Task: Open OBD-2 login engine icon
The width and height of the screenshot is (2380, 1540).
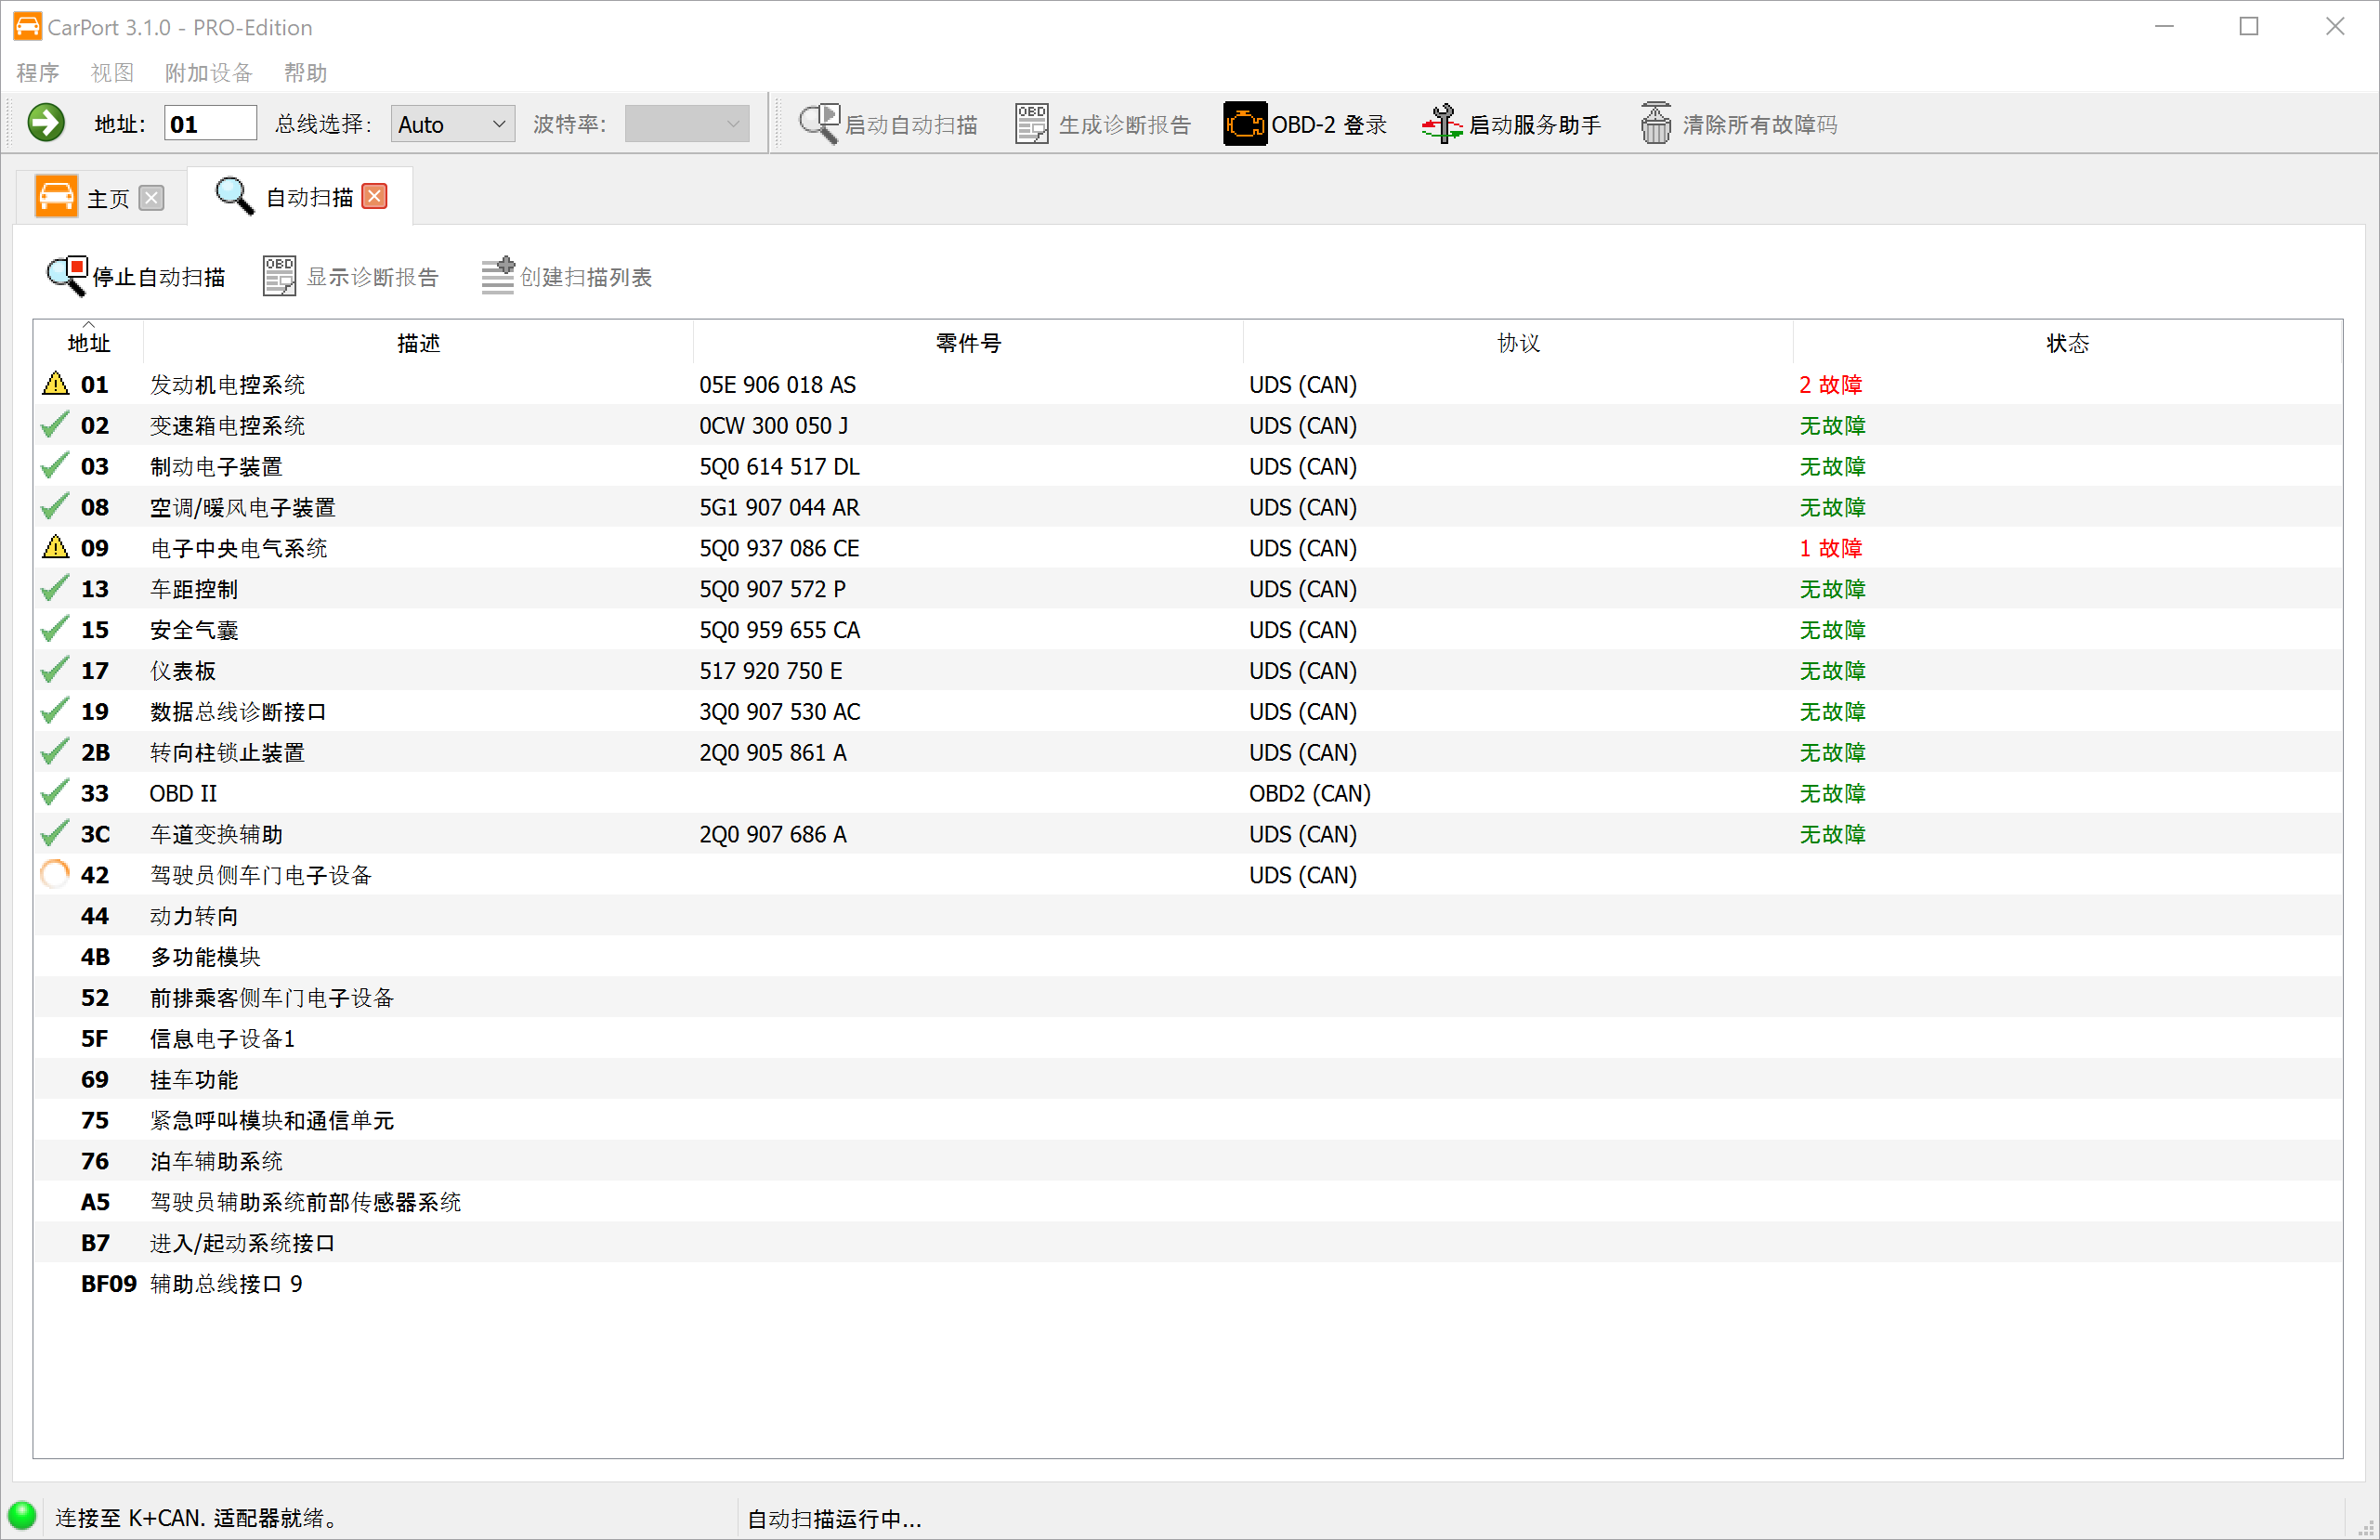Action: coord(1244,123)
